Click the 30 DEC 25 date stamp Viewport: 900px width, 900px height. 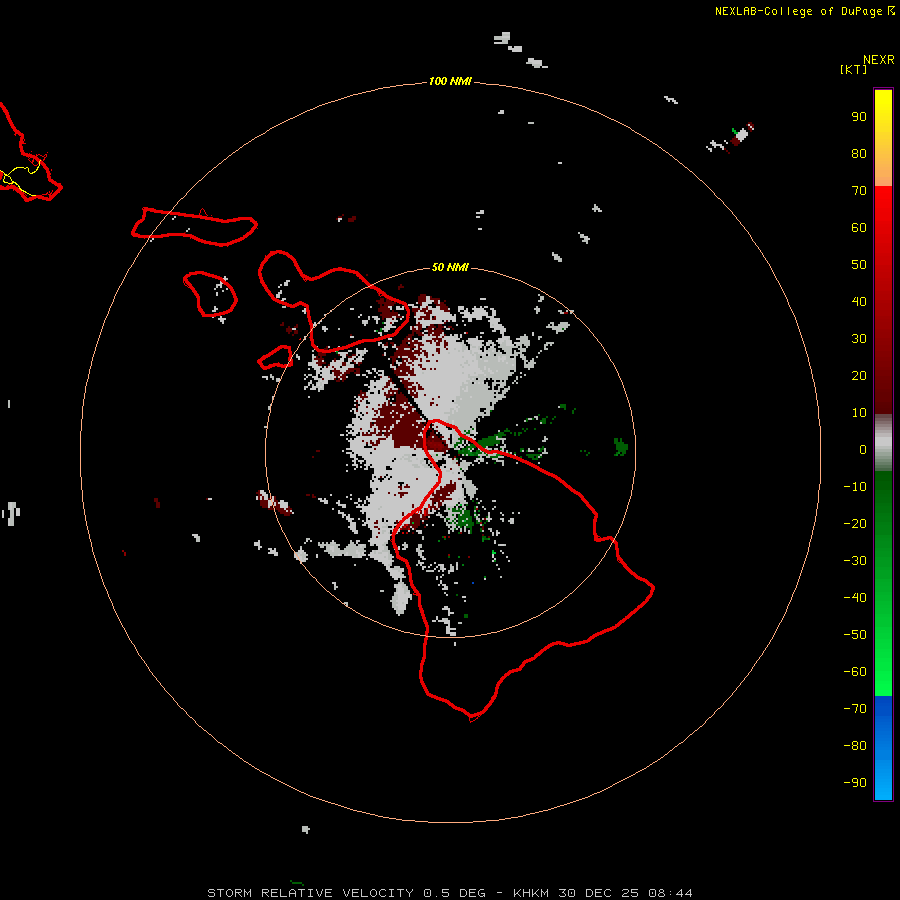coord(599,893)
